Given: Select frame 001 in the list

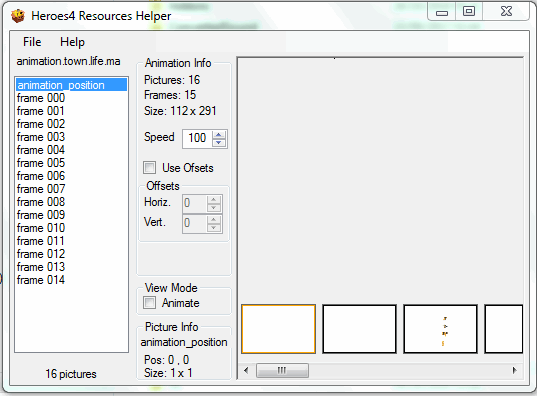Looking at the screenshot, I should tap(71, 111).
